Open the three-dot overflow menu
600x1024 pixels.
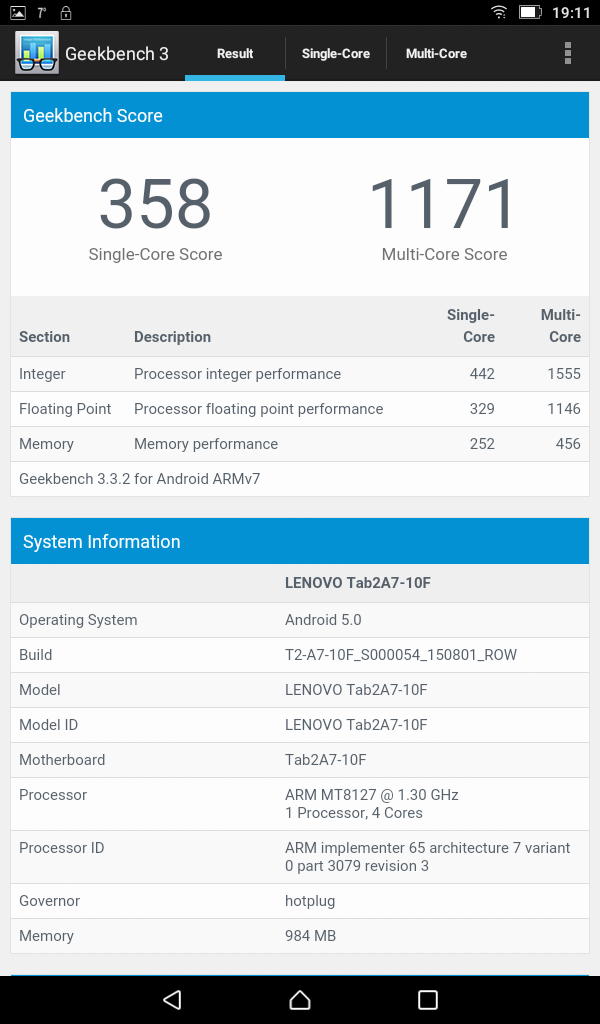[x=568, y=53]
